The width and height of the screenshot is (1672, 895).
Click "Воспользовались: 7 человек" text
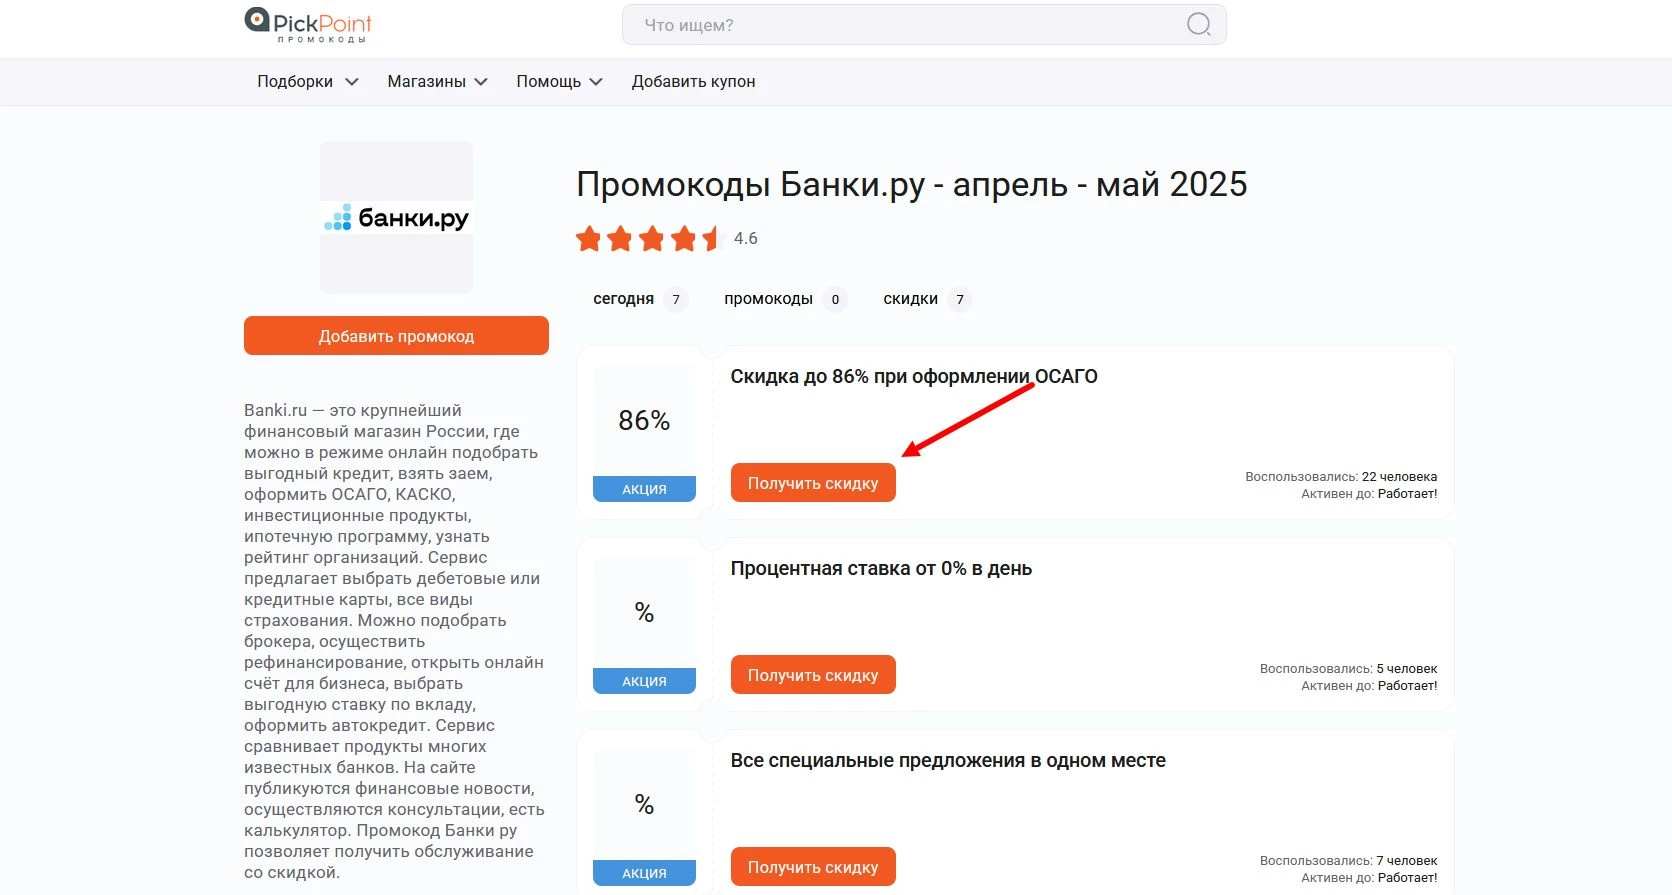(x=1348, y=861)
